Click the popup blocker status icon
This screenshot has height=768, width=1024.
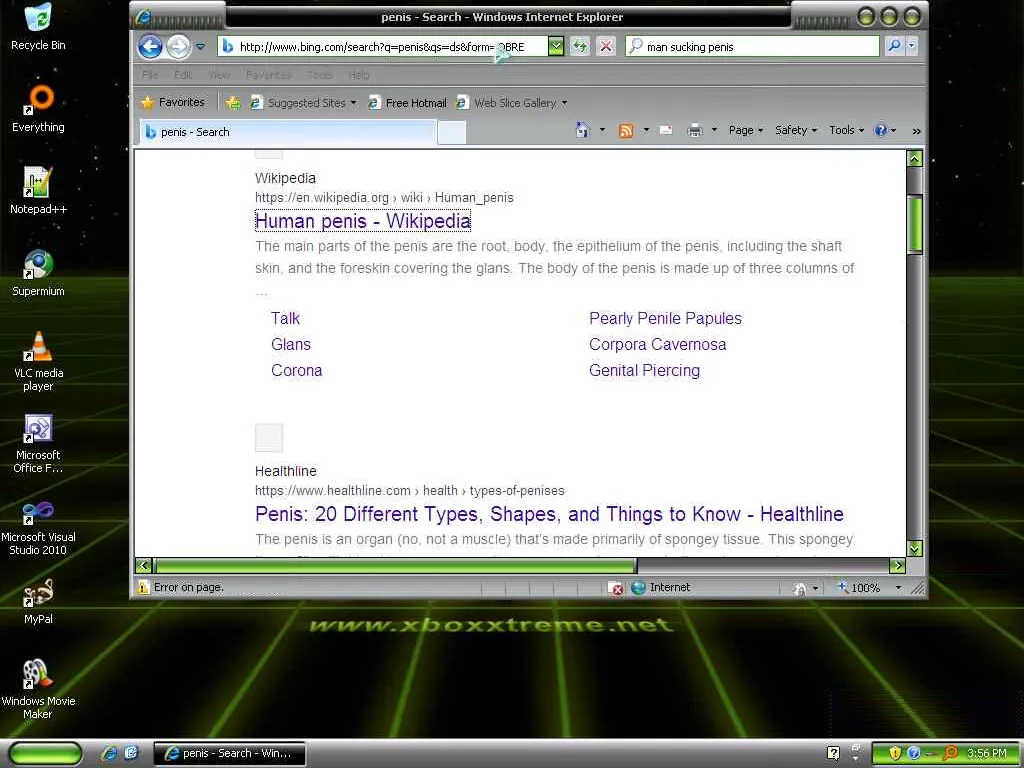[615, 588]
